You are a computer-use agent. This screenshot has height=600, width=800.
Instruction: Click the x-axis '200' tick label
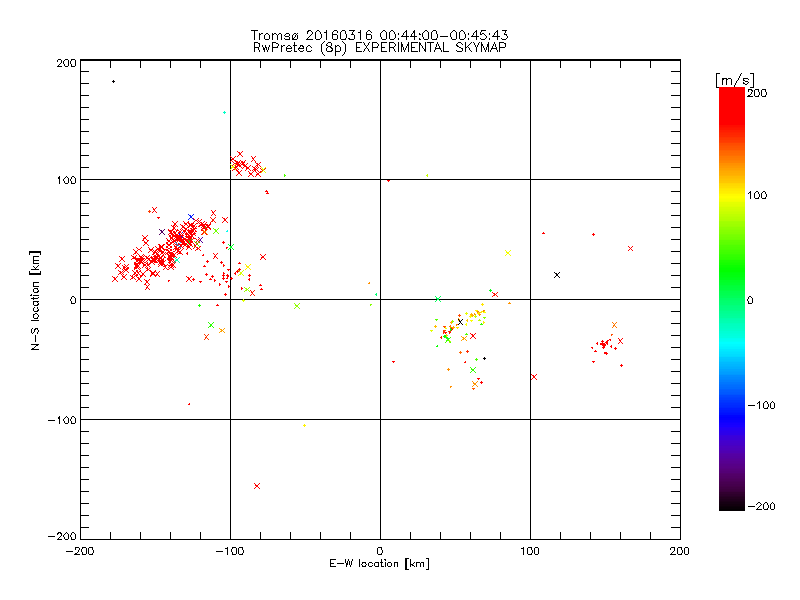(680, 551)
